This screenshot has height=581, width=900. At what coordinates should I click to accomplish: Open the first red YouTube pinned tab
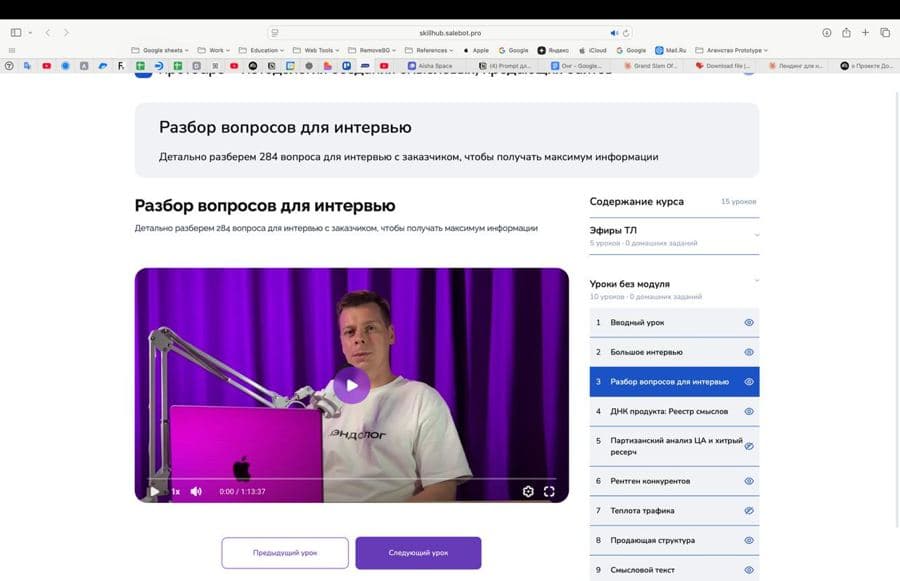click(x=46, y=66)
